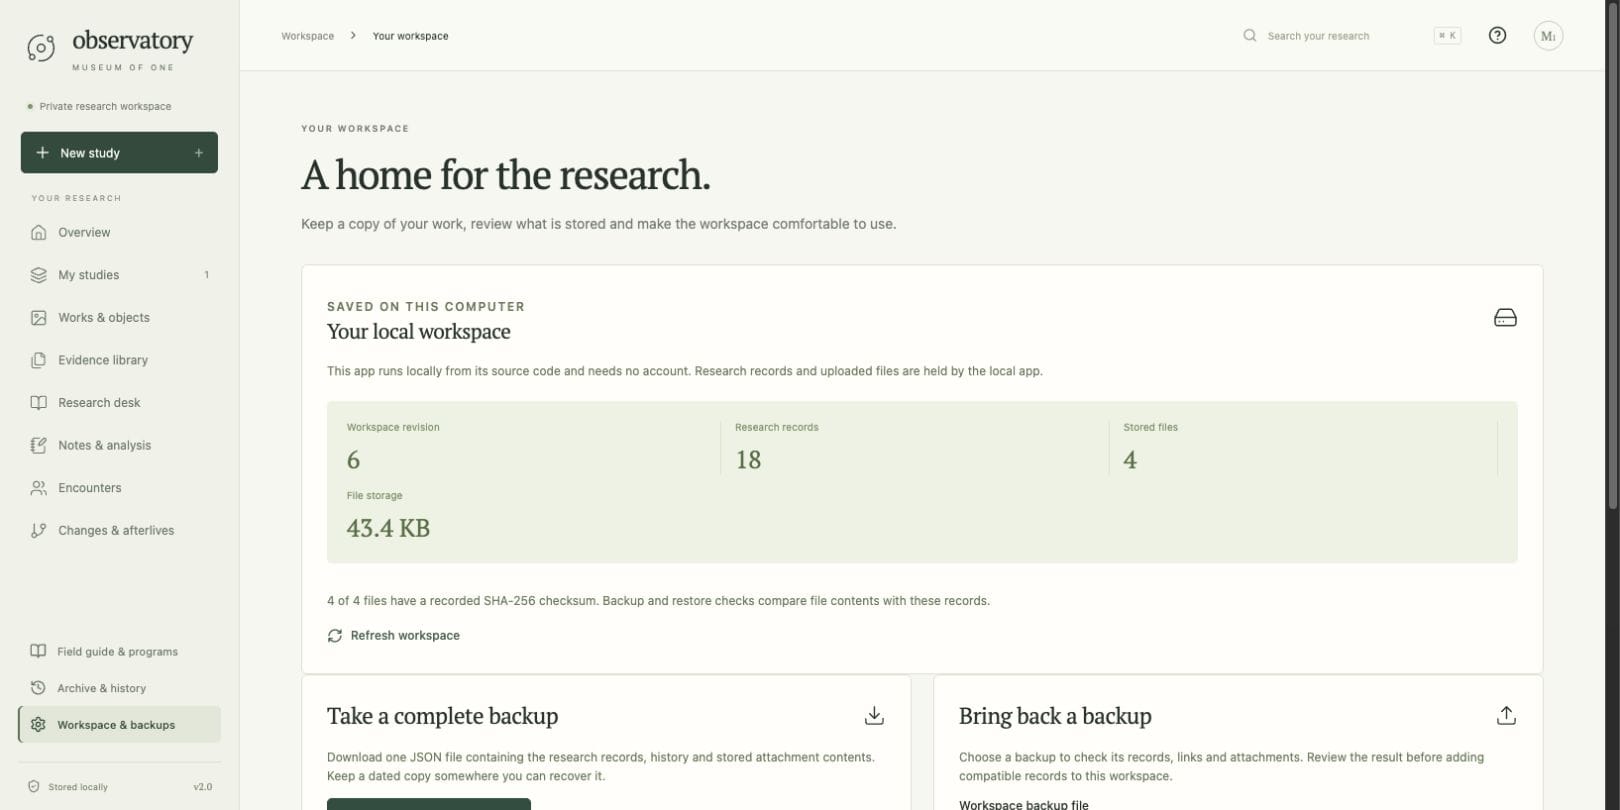Open the help question mark icon
This screenshot has height=810, width=1620.
click(1497, 36)
